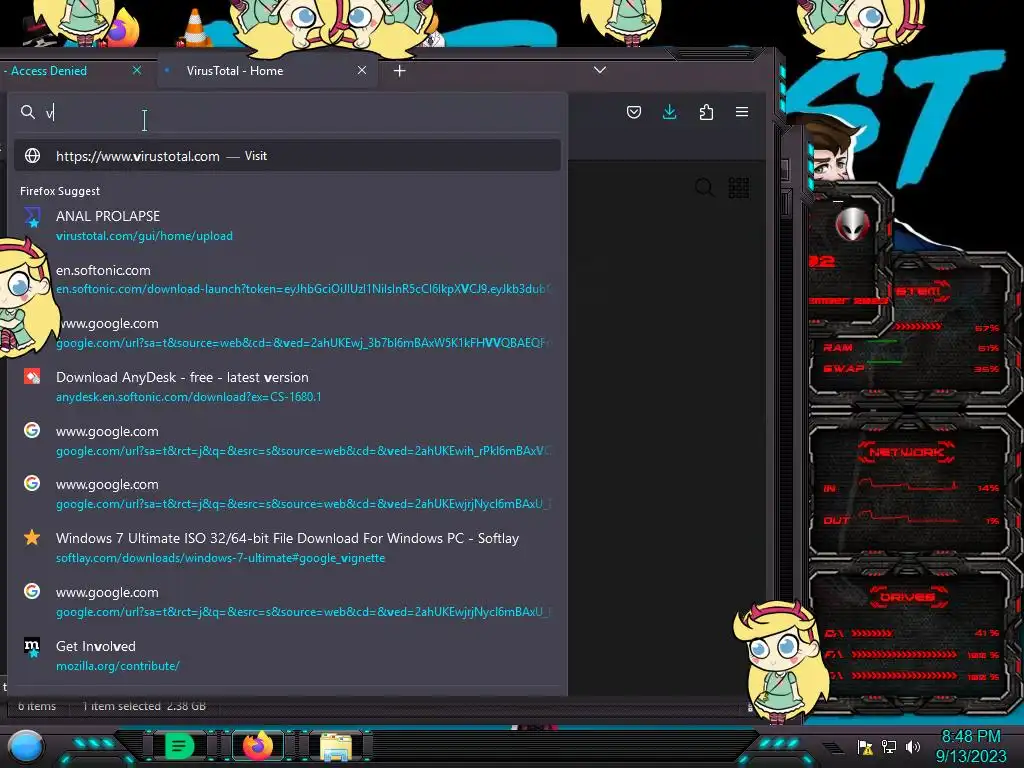Open the en.softonic.com download-launch suggestion
The image size is (1024, 768).
click(287, 280)
